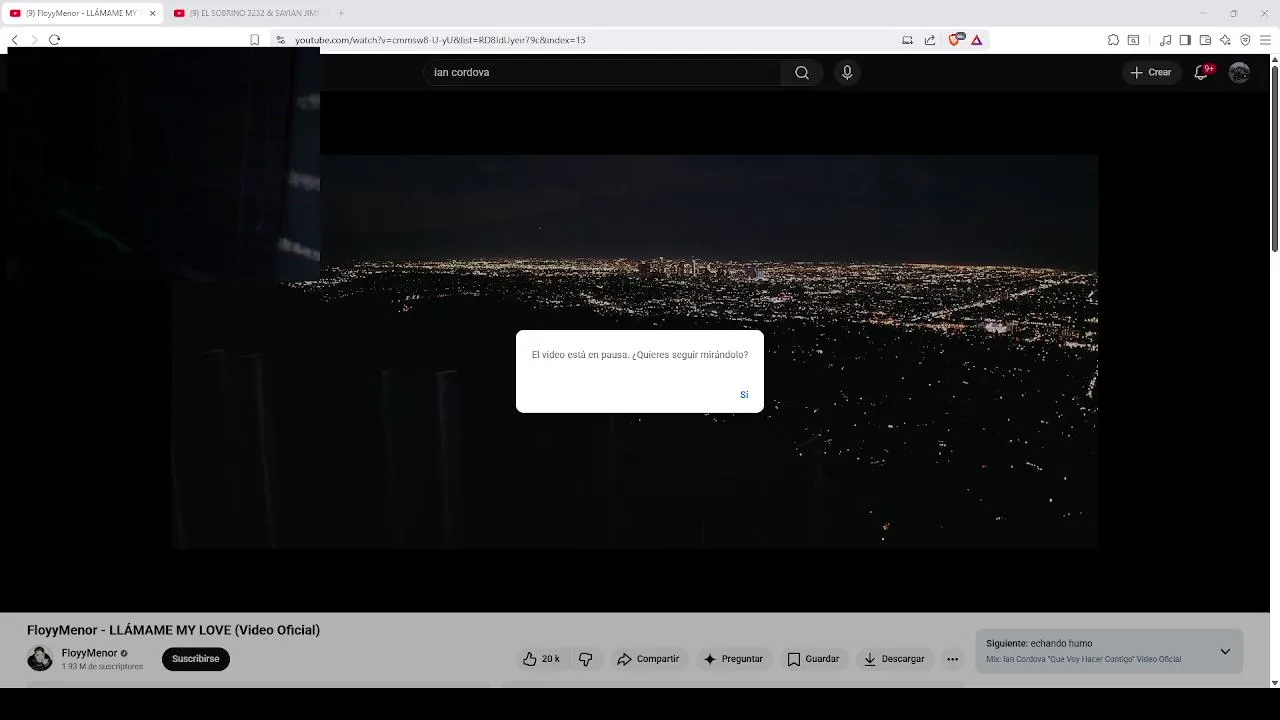1280x720 pixels.
Task: Click the share page icon in address bar
Action: (930, 40)
